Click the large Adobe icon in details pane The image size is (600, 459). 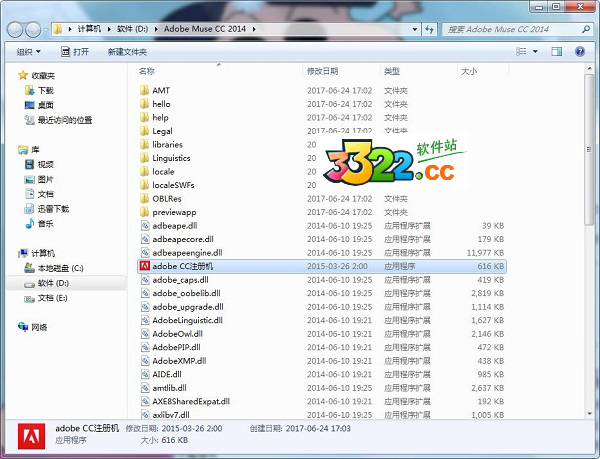(x=31, y=436)
